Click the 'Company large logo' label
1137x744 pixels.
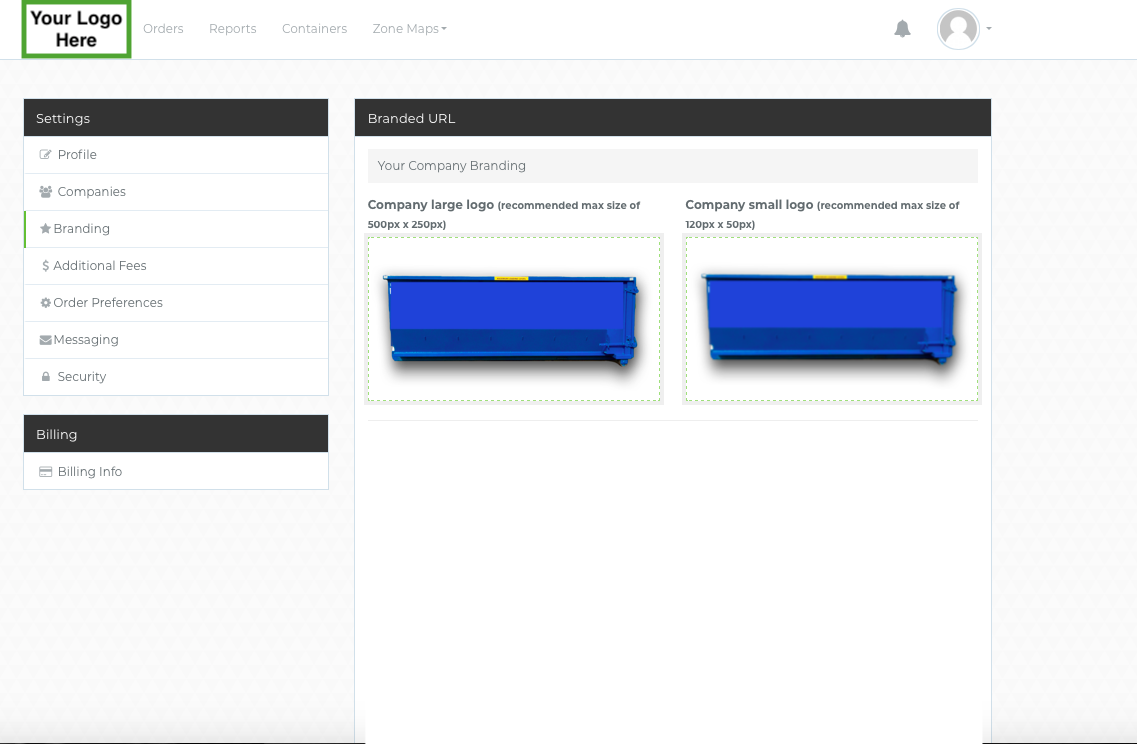pyautogui.click(x=431, y=204)
